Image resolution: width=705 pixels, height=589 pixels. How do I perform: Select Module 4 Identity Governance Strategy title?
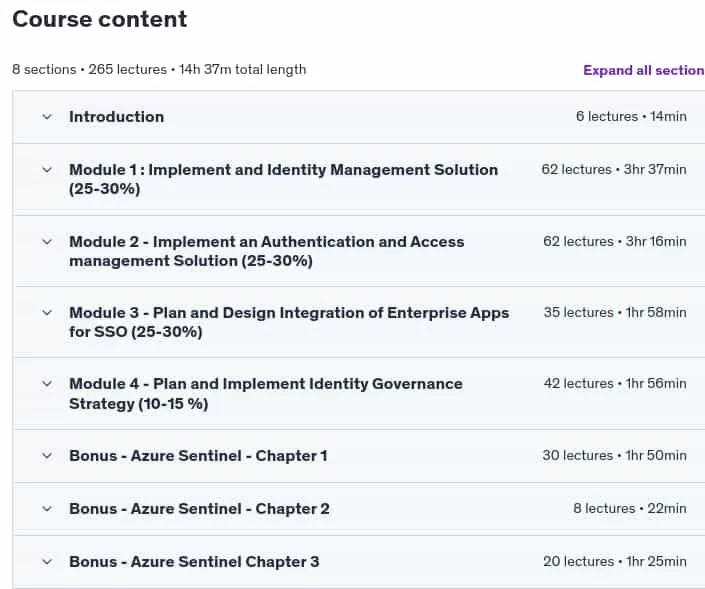point(266,393)
